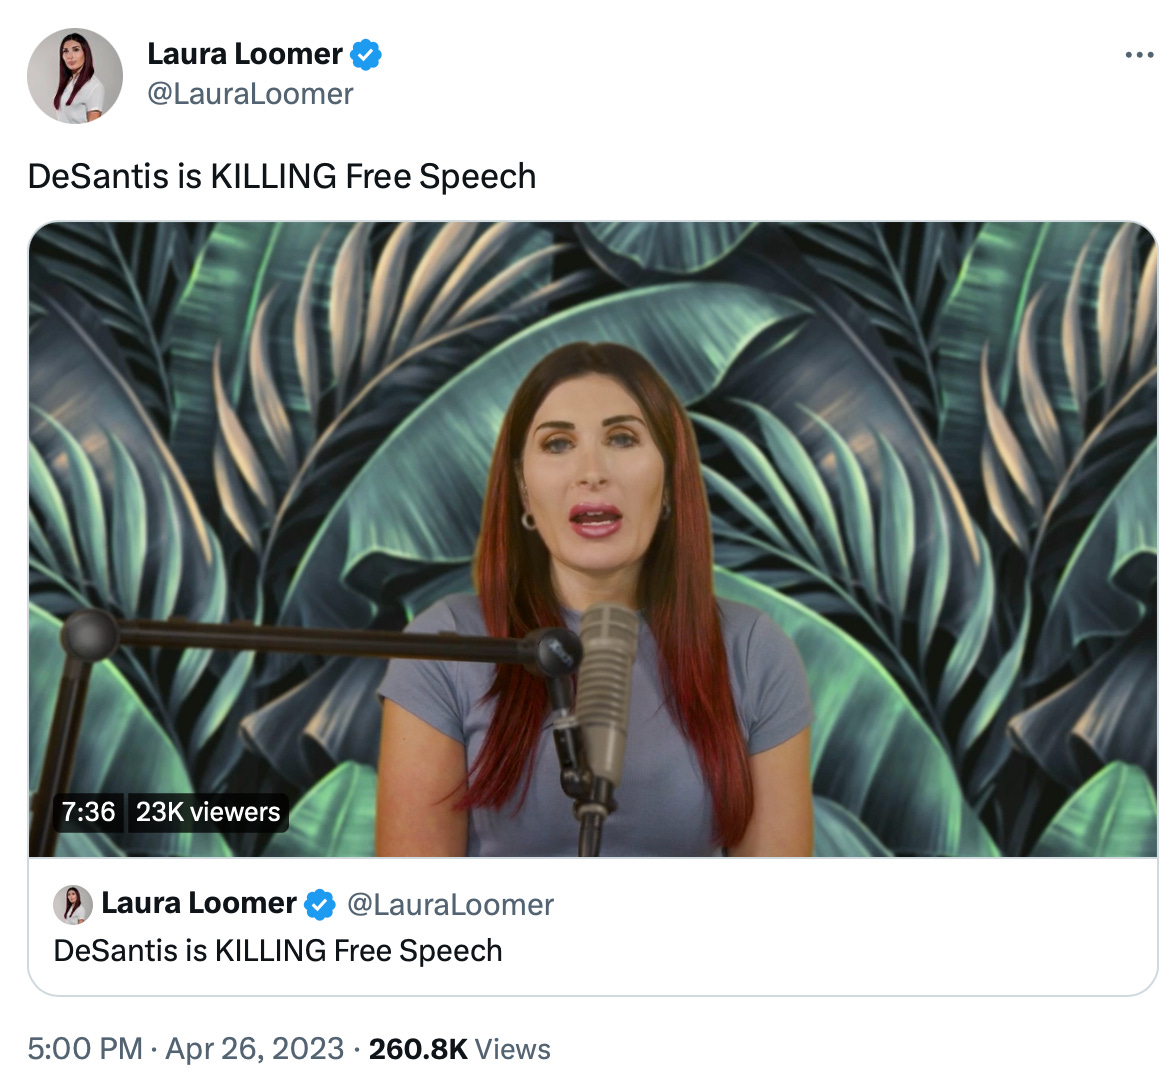This screenshot has width=1174, height=1082.
Task: Open the @LauraLoomer handle in the header
Action: tap(250, 94)
